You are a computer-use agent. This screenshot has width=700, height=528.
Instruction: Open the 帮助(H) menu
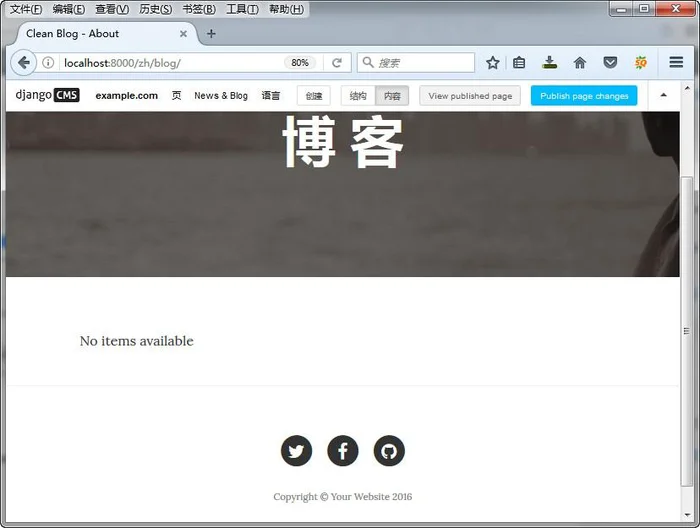286,9
